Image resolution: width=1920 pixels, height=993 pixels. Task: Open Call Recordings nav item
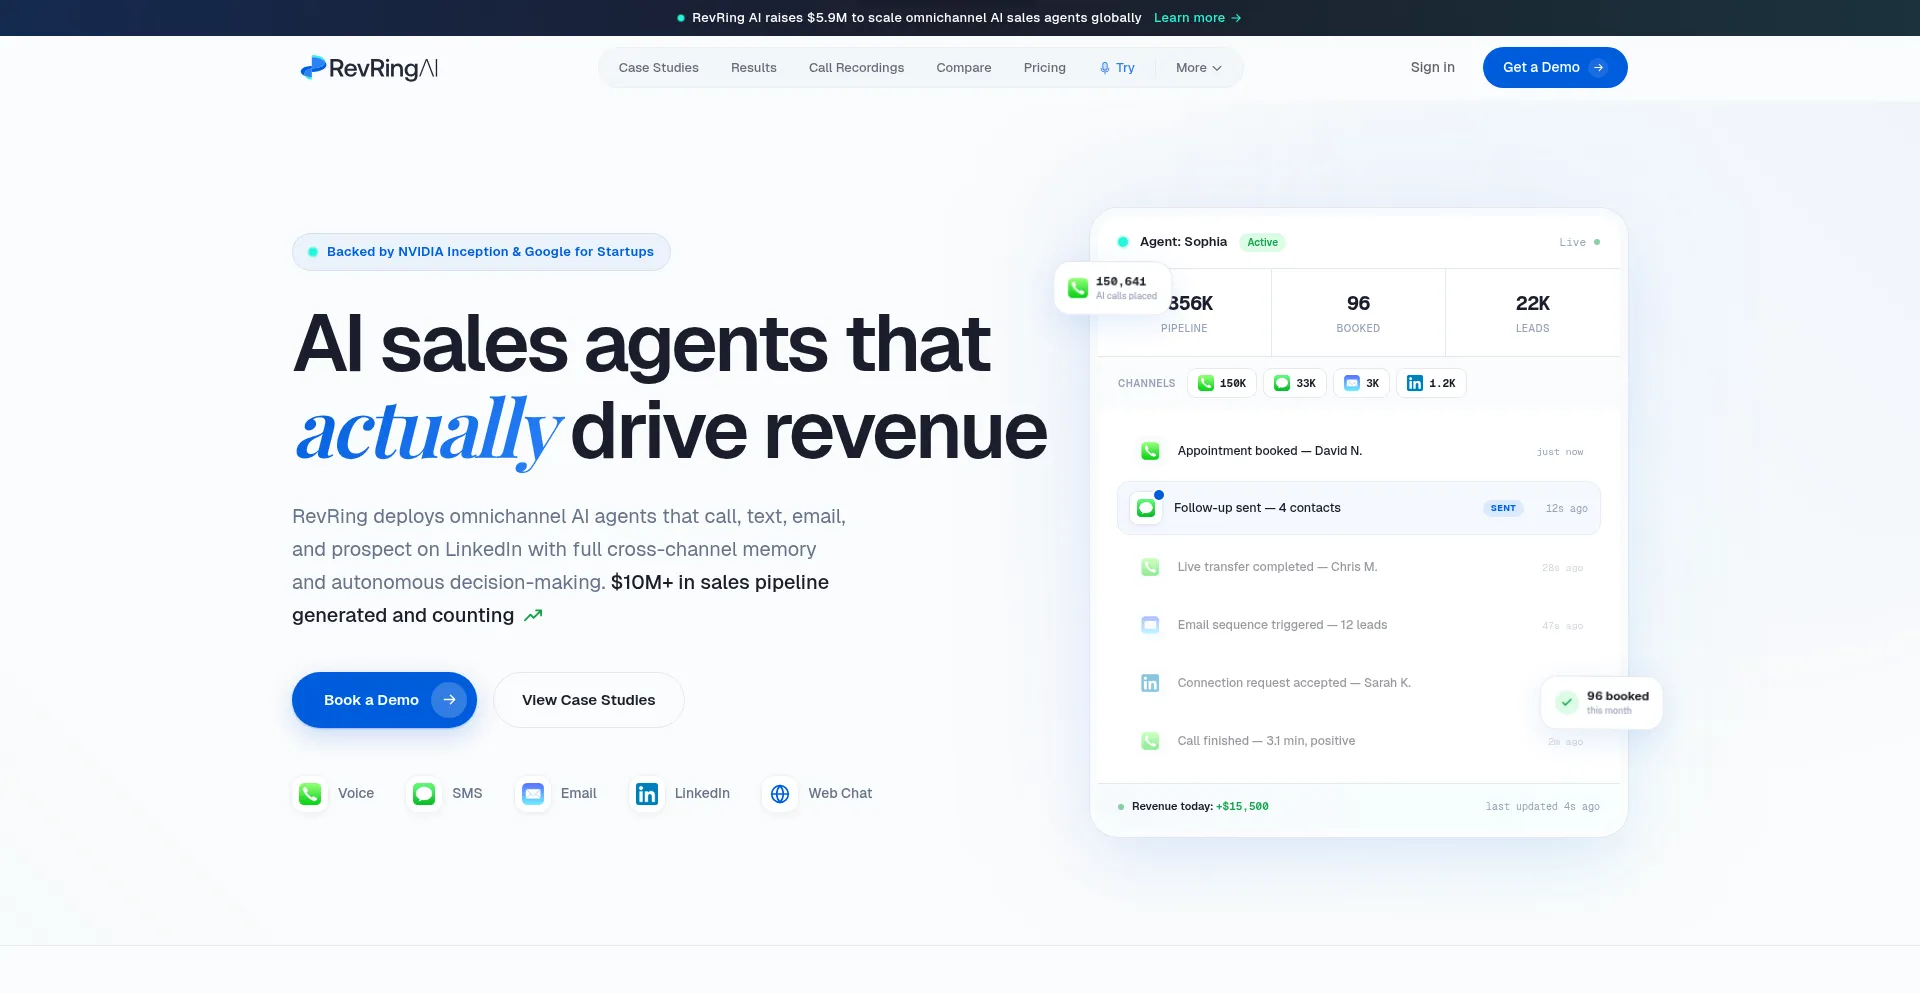point(856,68)
